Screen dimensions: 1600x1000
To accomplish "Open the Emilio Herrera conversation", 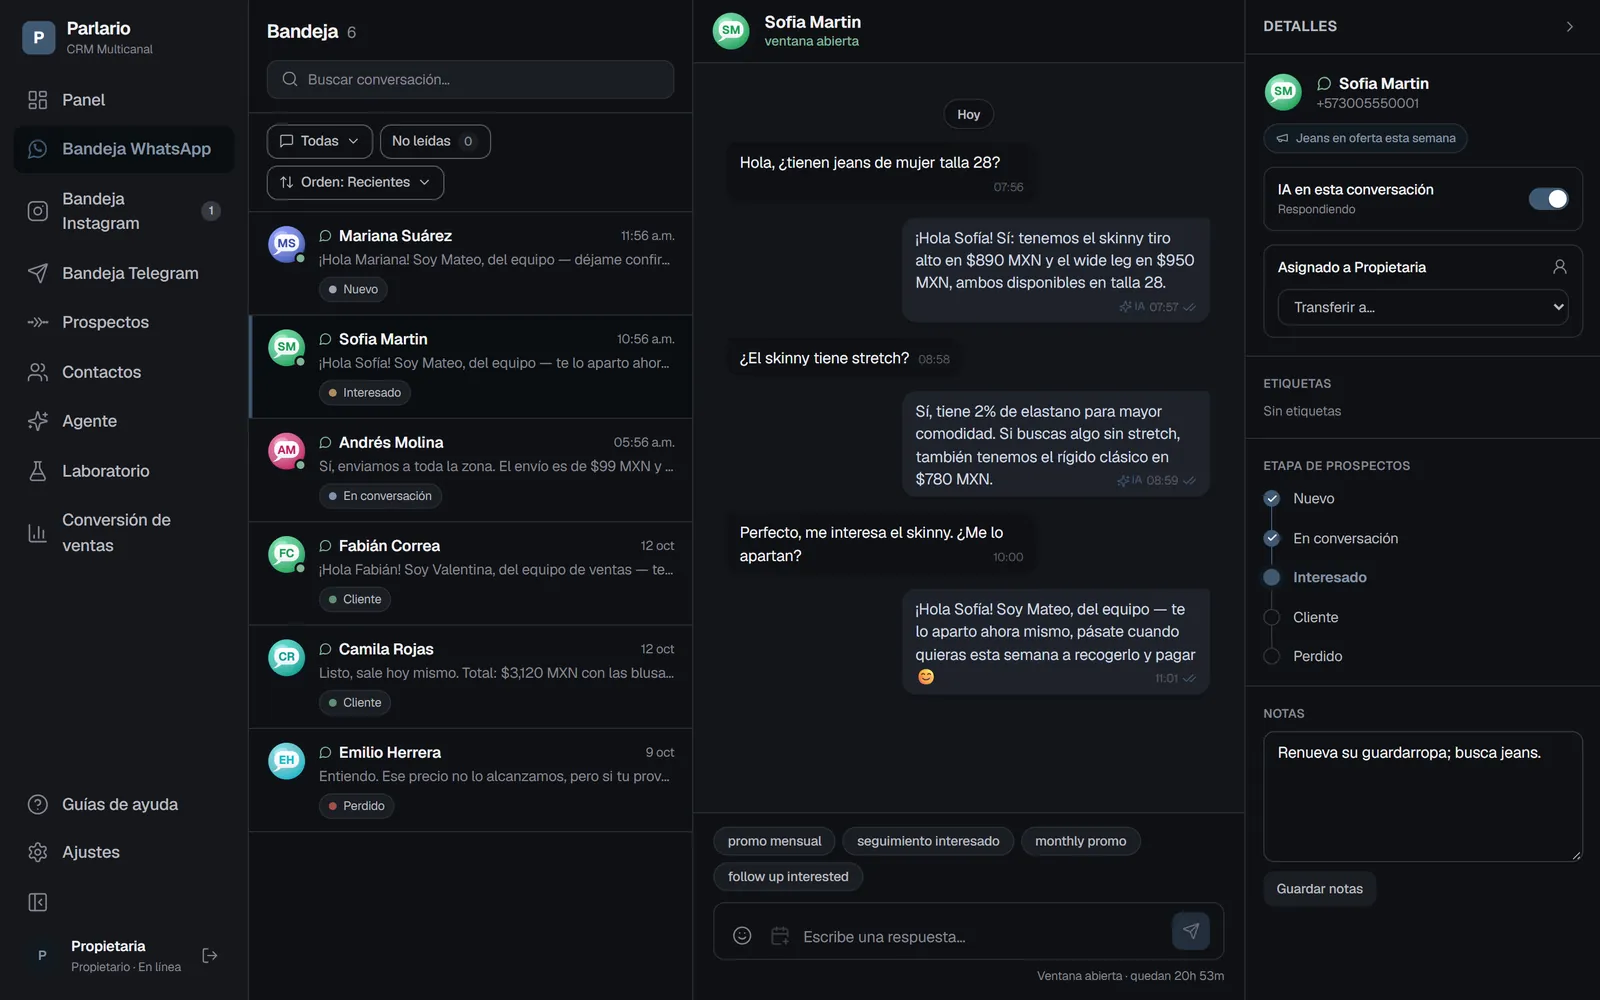I will click(470, 780).
